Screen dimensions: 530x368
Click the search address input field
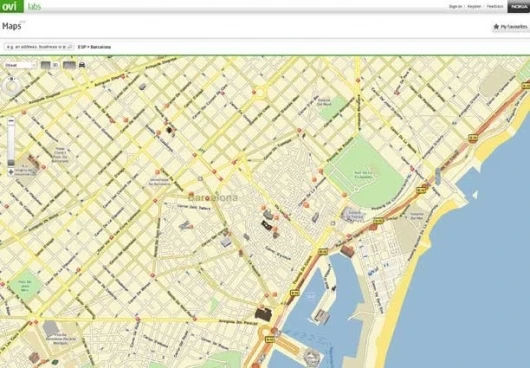point(36,47)
